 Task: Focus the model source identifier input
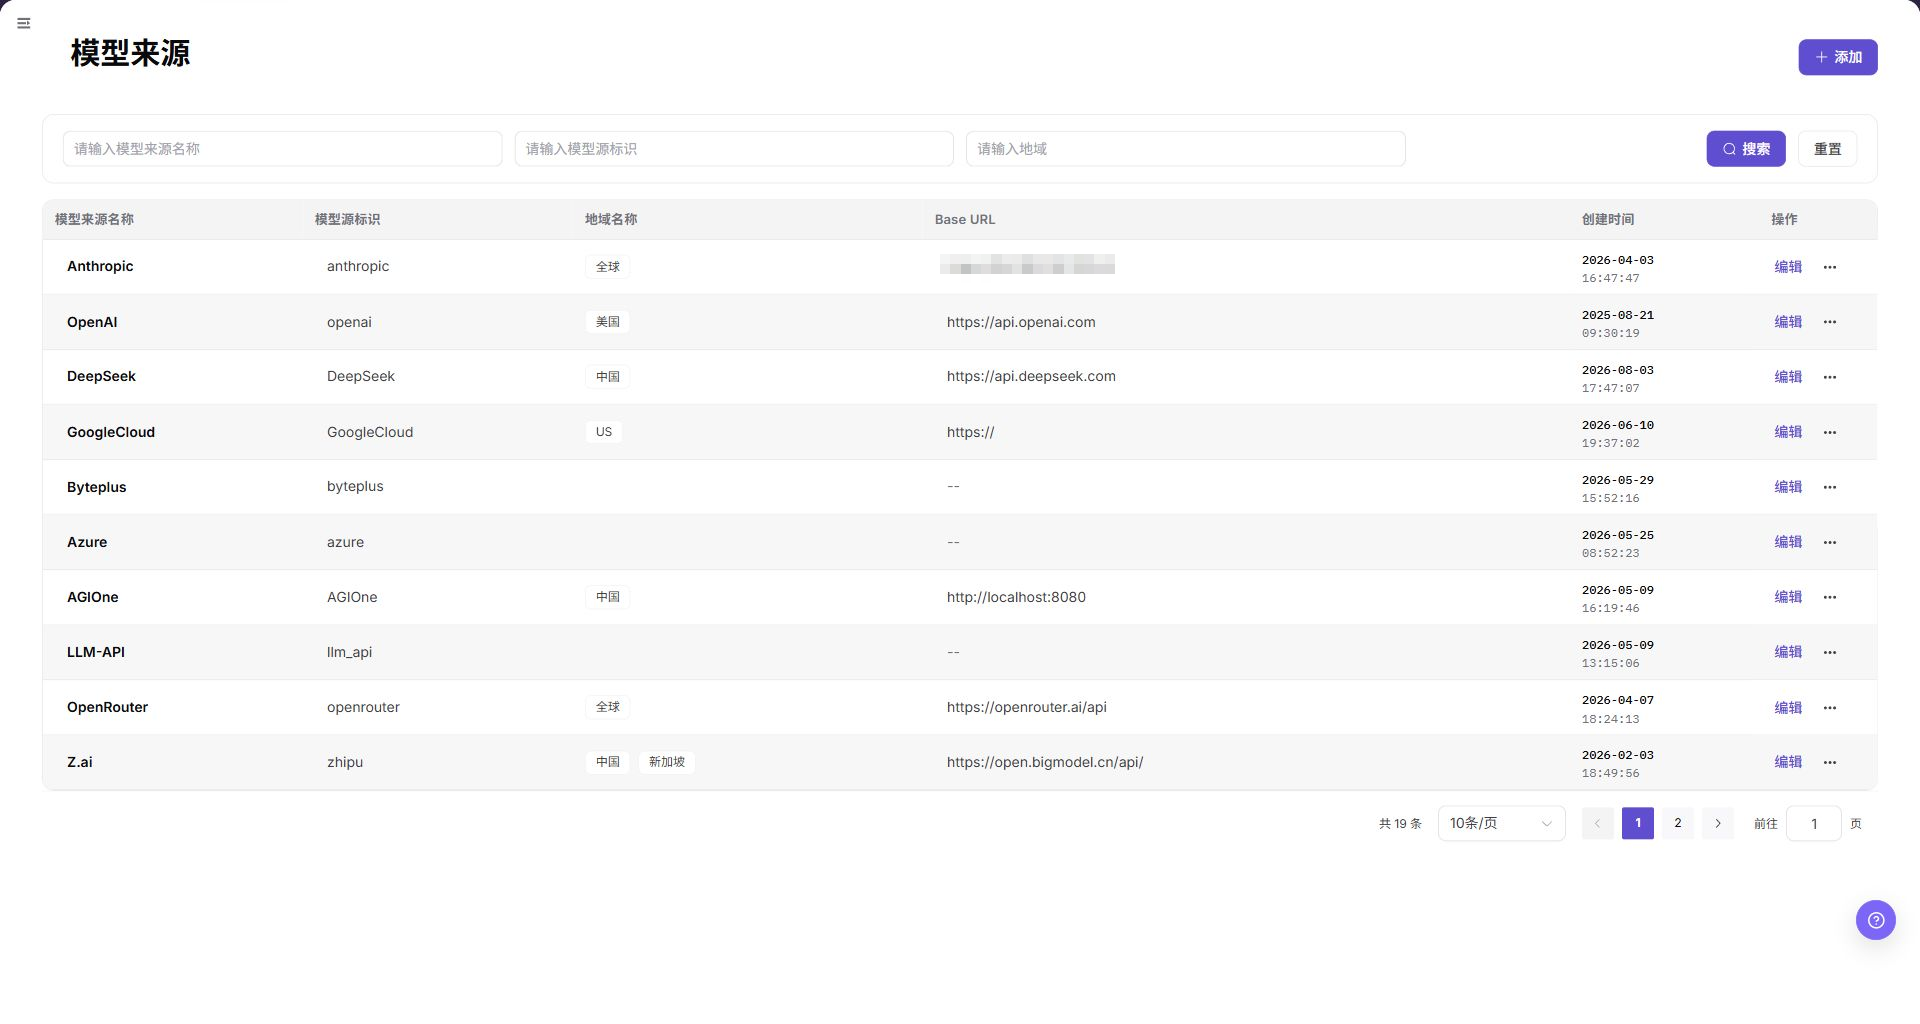pos(734,149)
